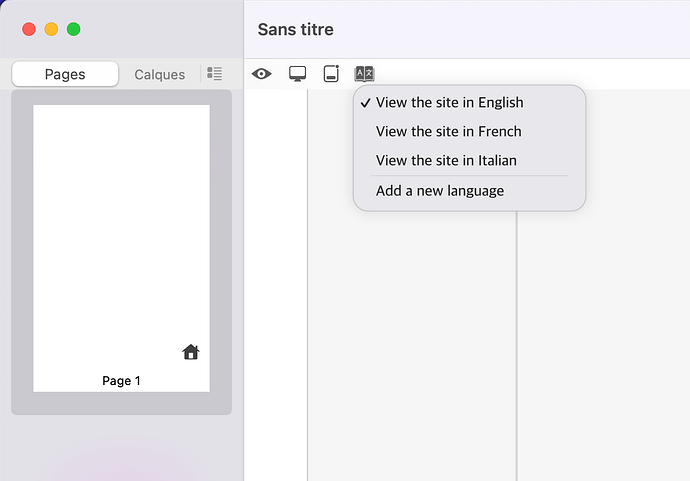690x481 pixels.
Task: Click the eye preview icon in toolbar
Action: point(261,73)
